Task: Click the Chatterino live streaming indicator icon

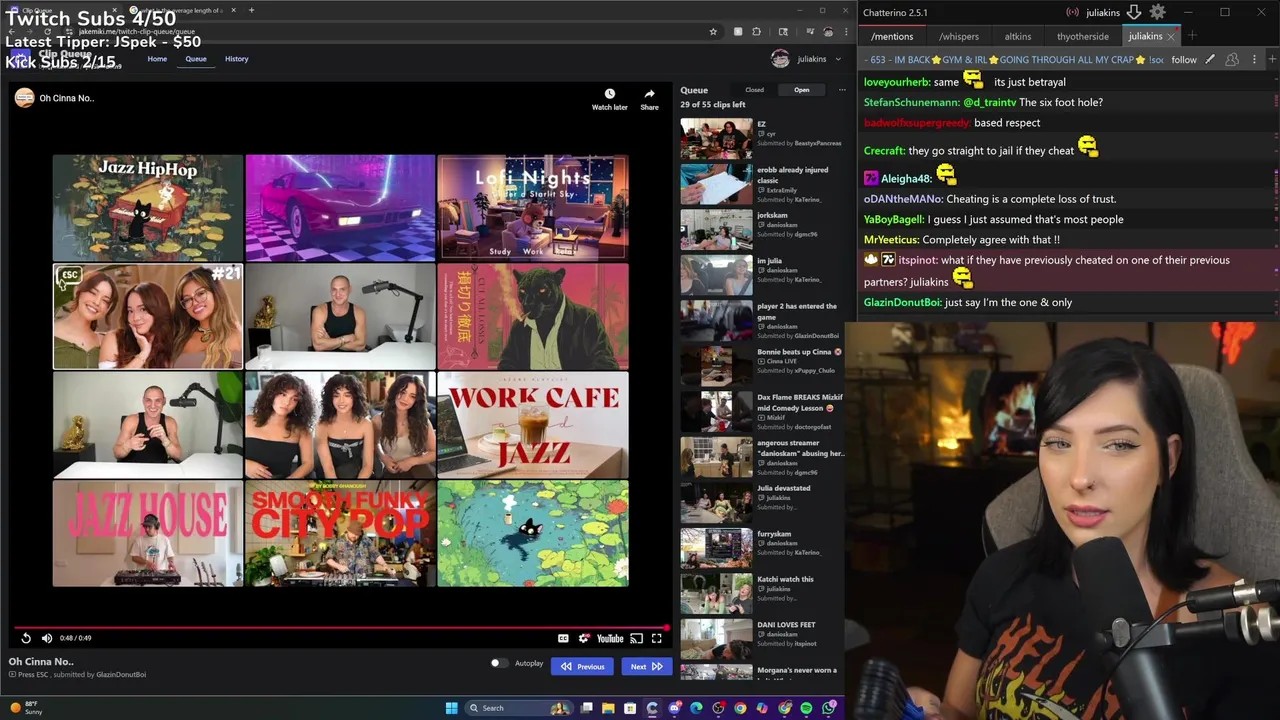Action: pyautogui.click(x=1073, y=12)
